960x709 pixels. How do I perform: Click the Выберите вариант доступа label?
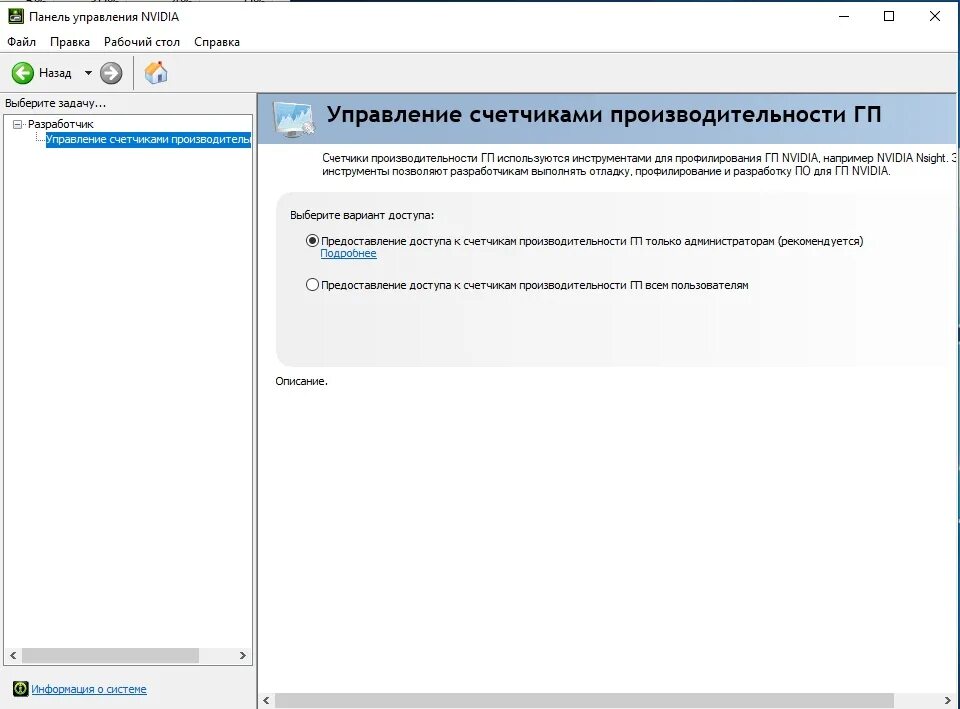(362, 215)
